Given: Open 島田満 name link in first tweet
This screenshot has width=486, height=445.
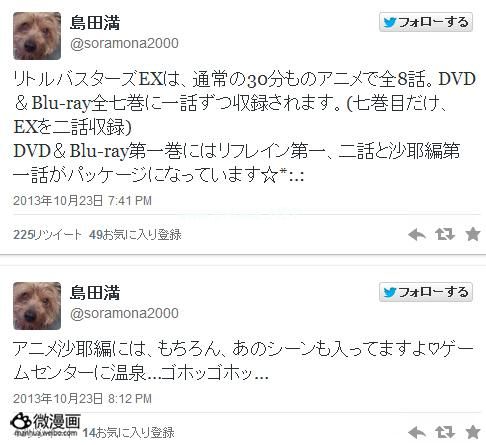Looking at the screenshot, I should tap(95, 23).
